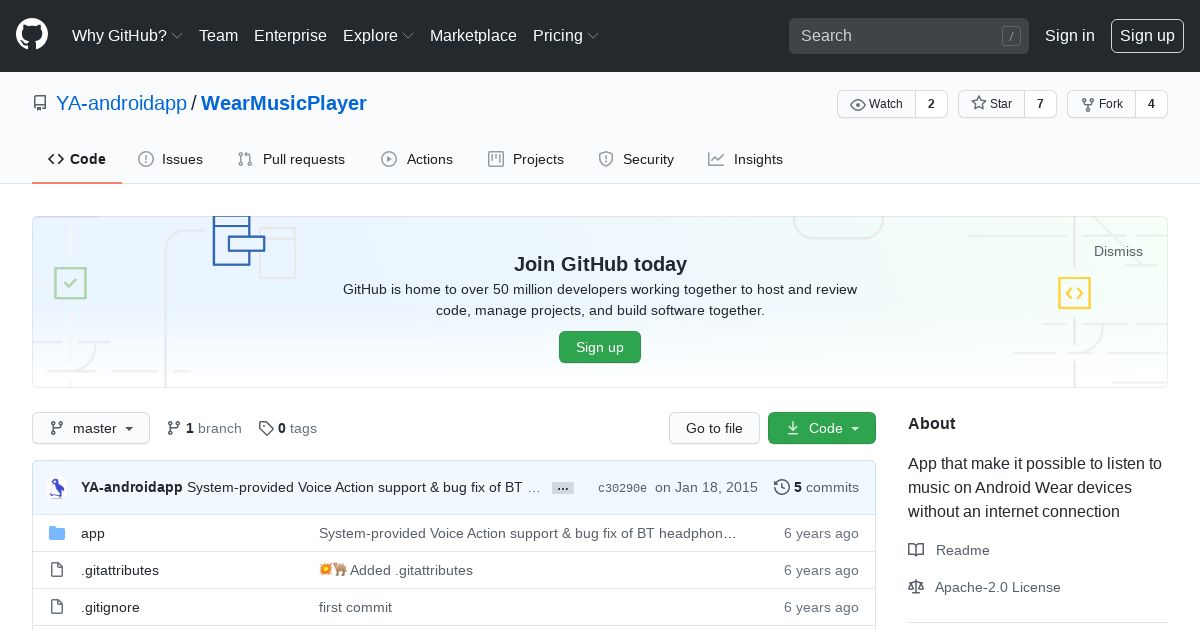Open the WearMusicPlayer repository link
This screenshot has width=1200, height=630.
point(284,103)
